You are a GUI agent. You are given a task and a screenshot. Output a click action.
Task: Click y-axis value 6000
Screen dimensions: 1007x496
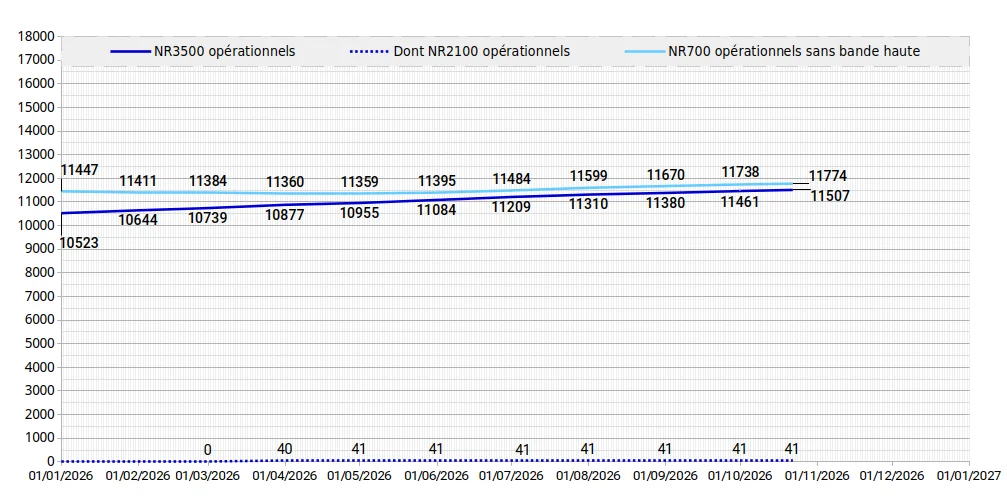click(42, 320)
